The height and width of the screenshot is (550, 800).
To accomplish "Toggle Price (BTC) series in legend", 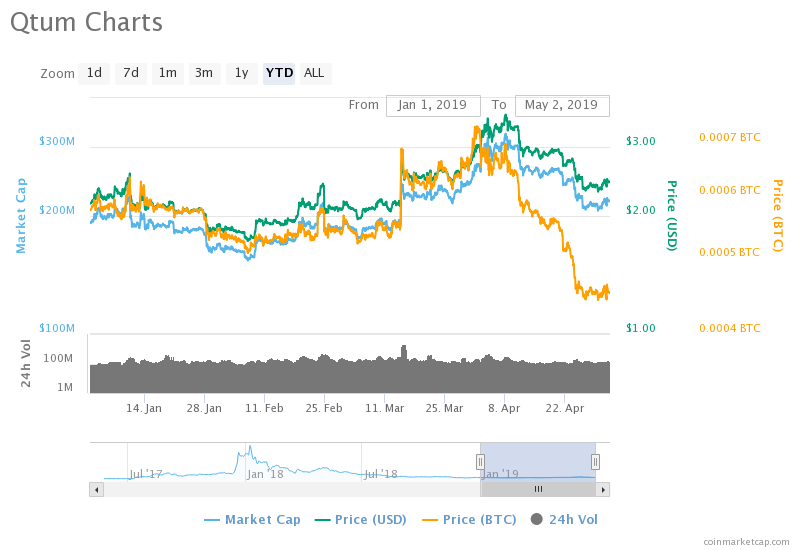I will pyautogui.click(x=469, y=520).
